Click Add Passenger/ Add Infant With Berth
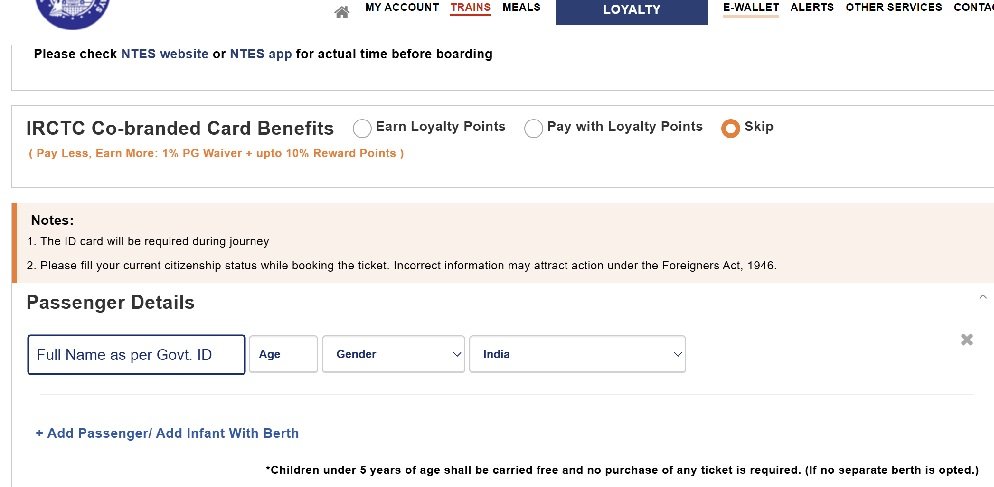 167,433
